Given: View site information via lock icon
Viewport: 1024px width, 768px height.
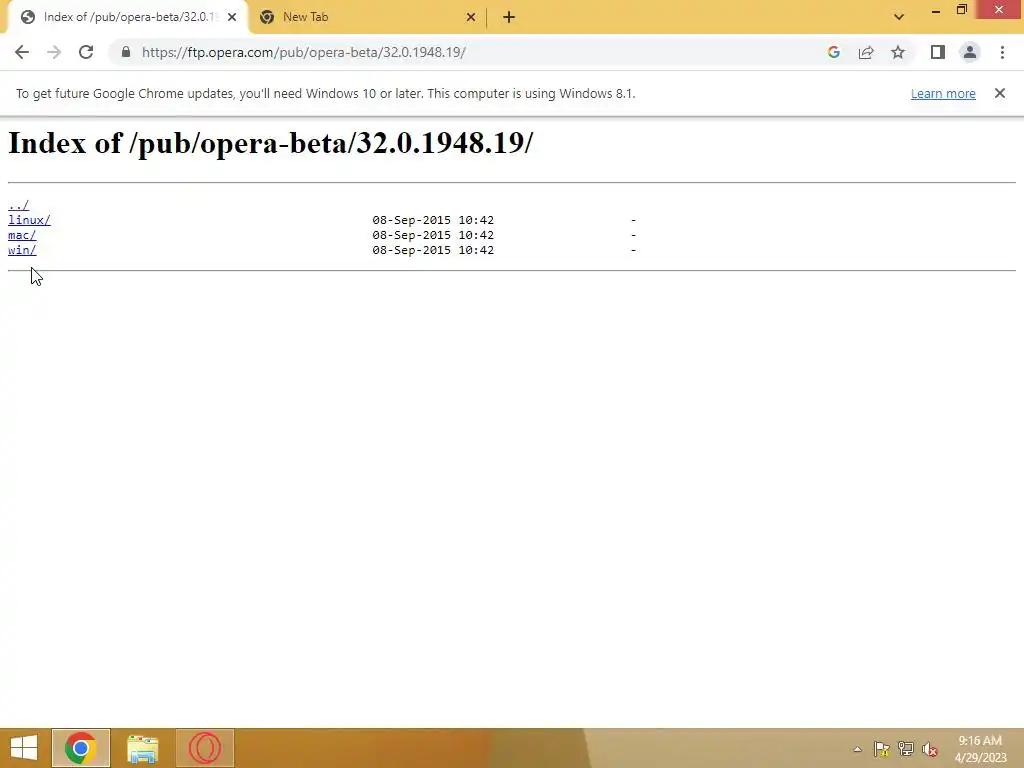Looking at the screenshot, I should [126, 52].
